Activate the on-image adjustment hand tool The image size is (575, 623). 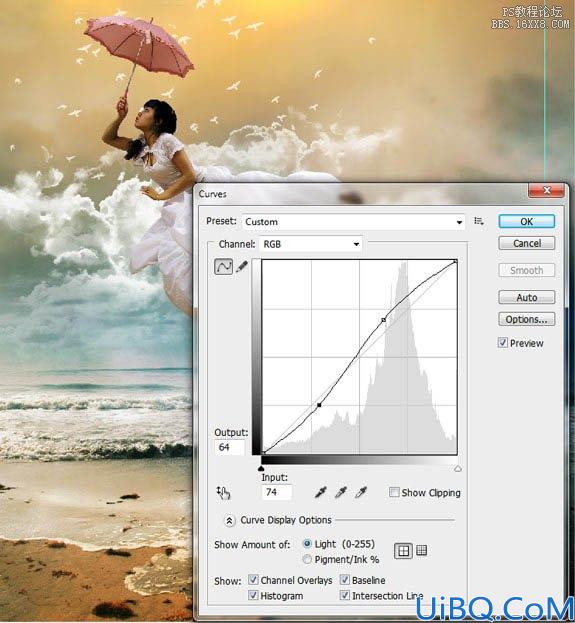coord(223,493)
